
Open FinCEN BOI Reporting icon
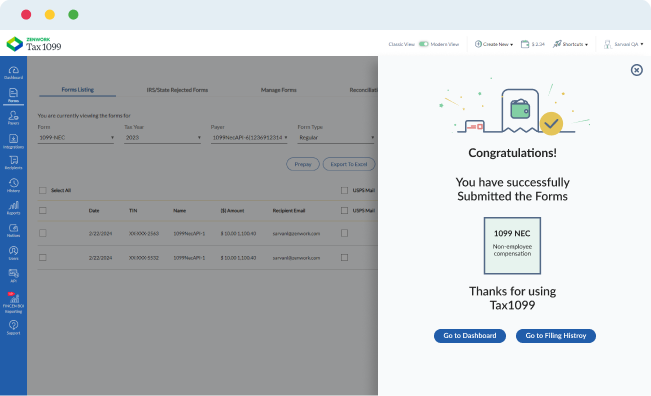click(13, 303)
